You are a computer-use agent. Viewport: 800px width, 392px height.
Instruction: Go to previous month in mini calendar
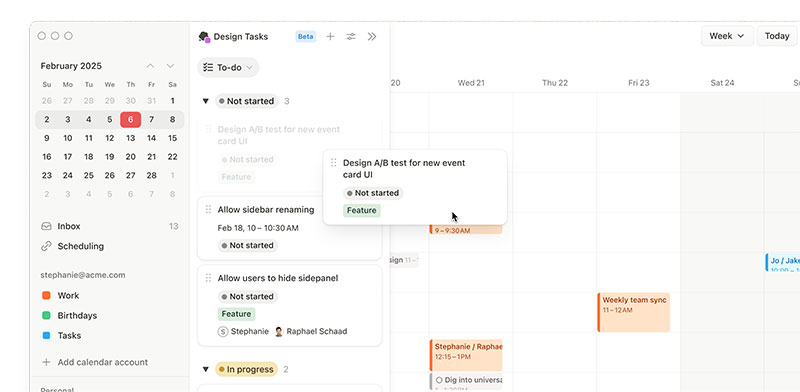(x=150, y=66)
